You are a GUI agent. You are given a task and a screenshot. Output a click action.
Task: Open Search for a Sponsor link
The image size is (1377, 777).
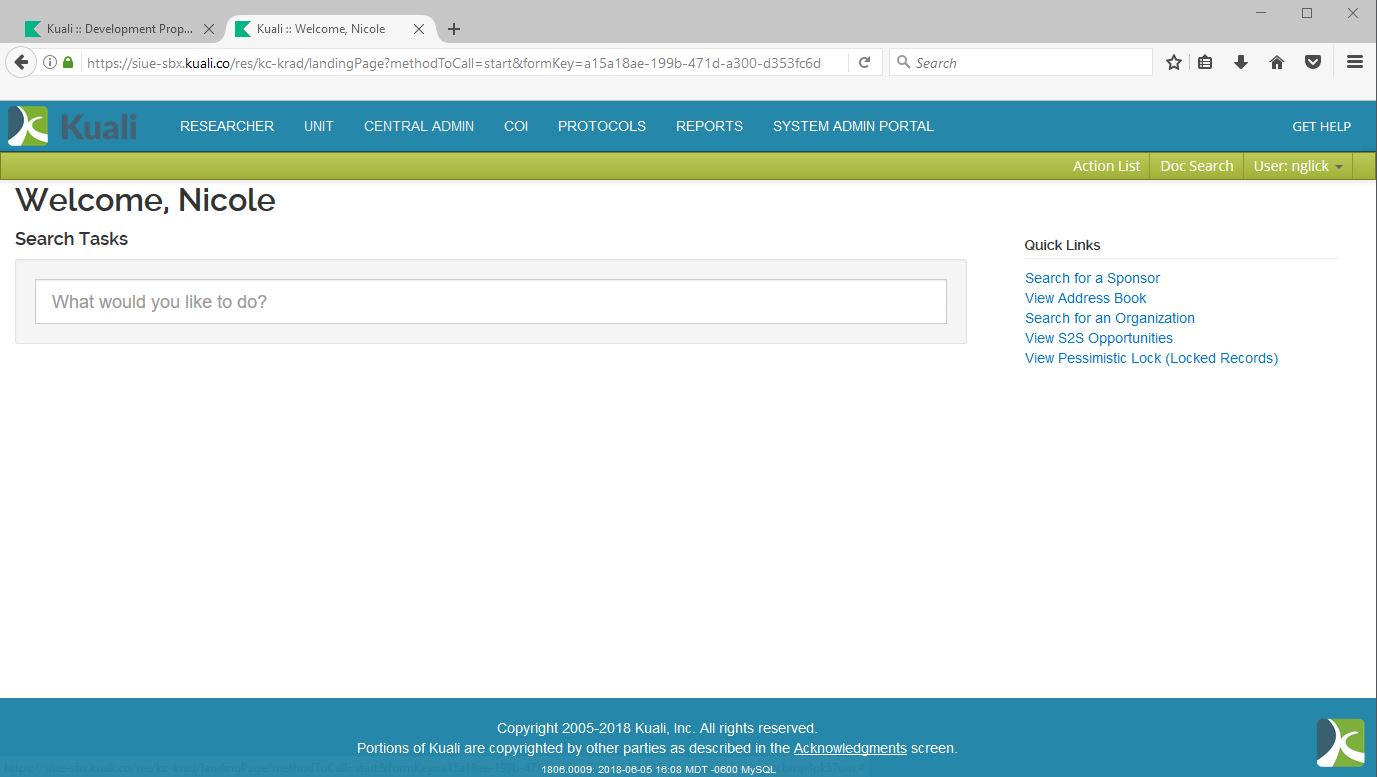[x=1092, y=278]
